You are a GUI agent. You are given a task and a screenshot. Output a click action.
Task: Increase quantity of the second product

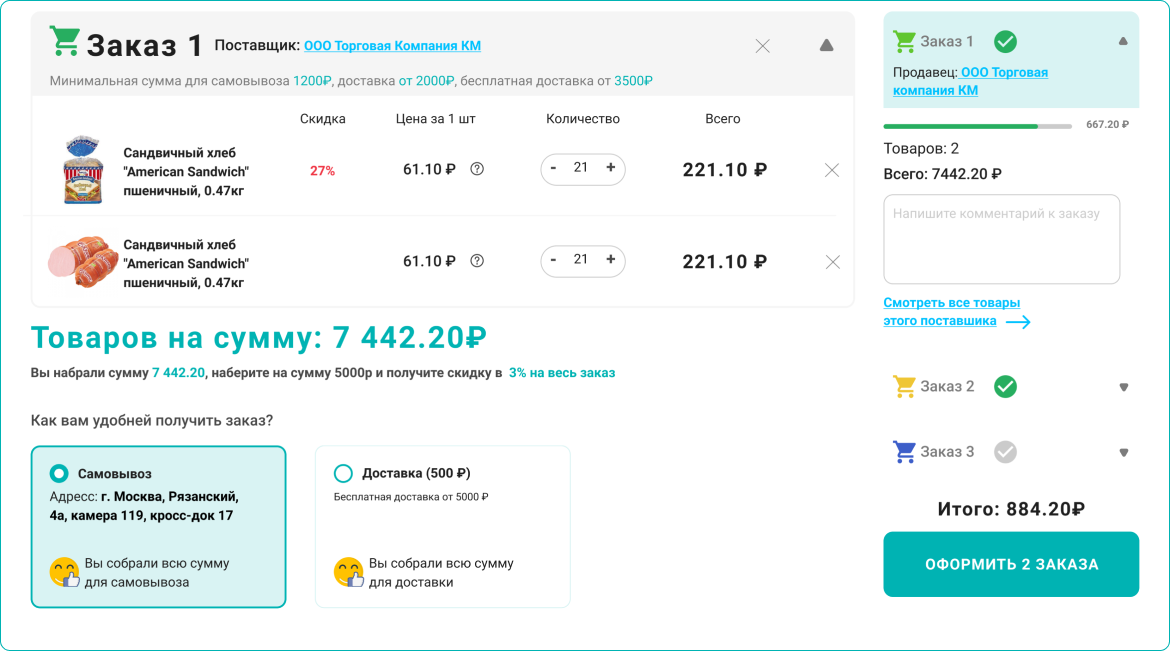610,260
